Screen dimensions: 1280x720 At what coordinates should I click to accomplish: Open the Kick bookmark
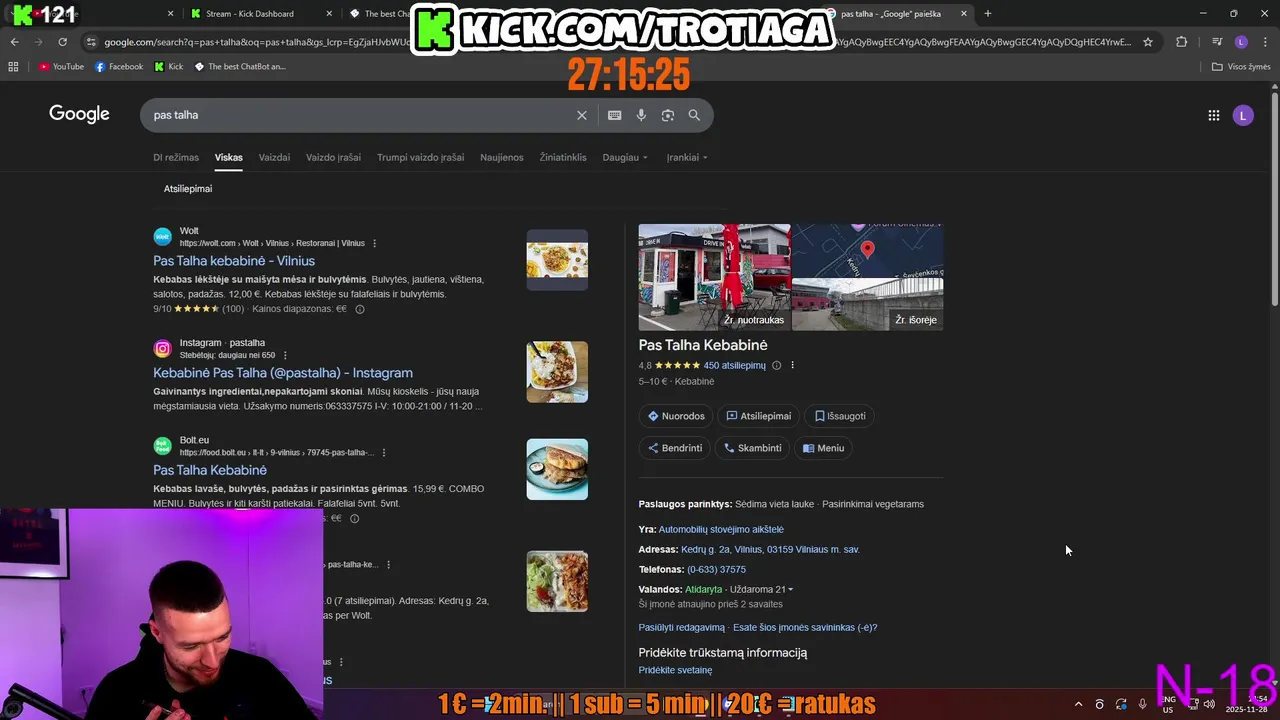(169, 67)
